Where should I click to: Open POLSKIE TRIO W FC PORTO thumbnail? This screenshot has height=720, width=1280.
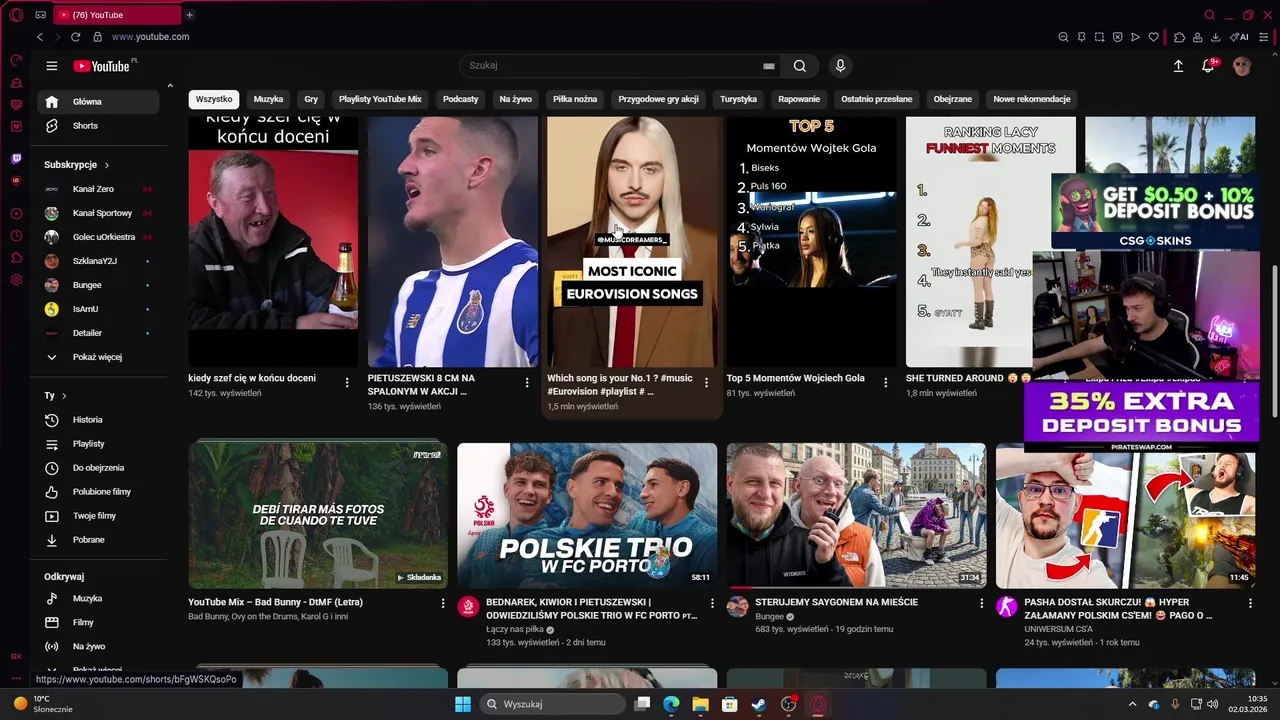point(587,515)
